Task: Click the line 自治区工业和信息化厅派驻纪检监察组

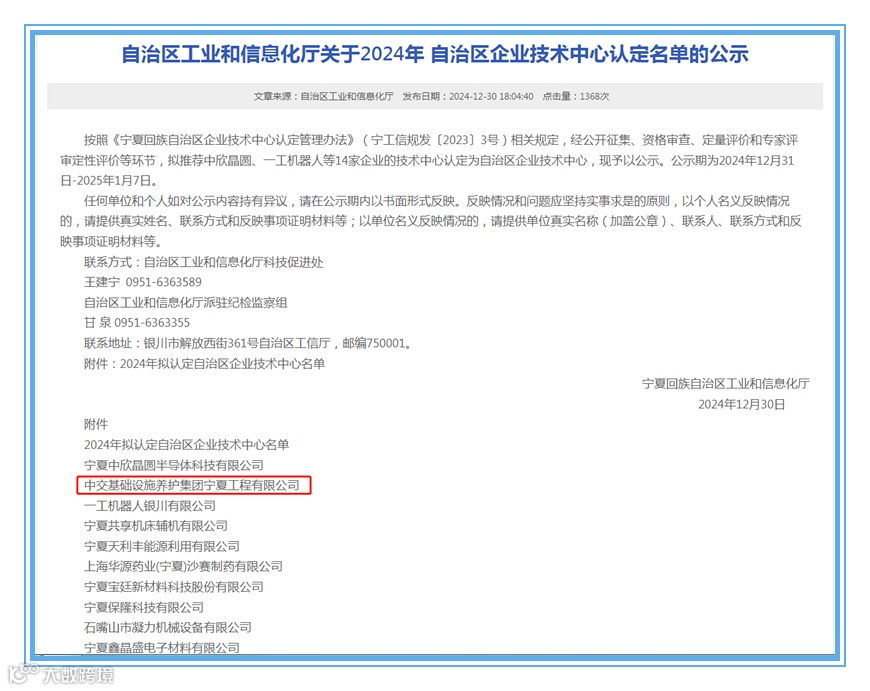Action: click(x=185, y=302)
